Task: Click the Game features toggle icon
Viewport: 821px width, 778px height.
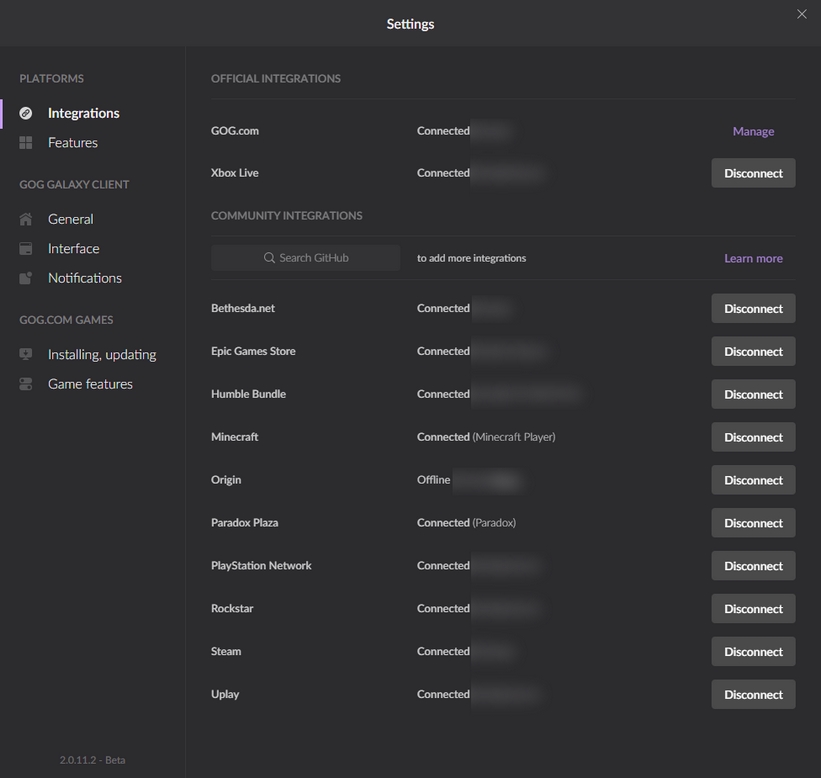Action: [26, 384]
